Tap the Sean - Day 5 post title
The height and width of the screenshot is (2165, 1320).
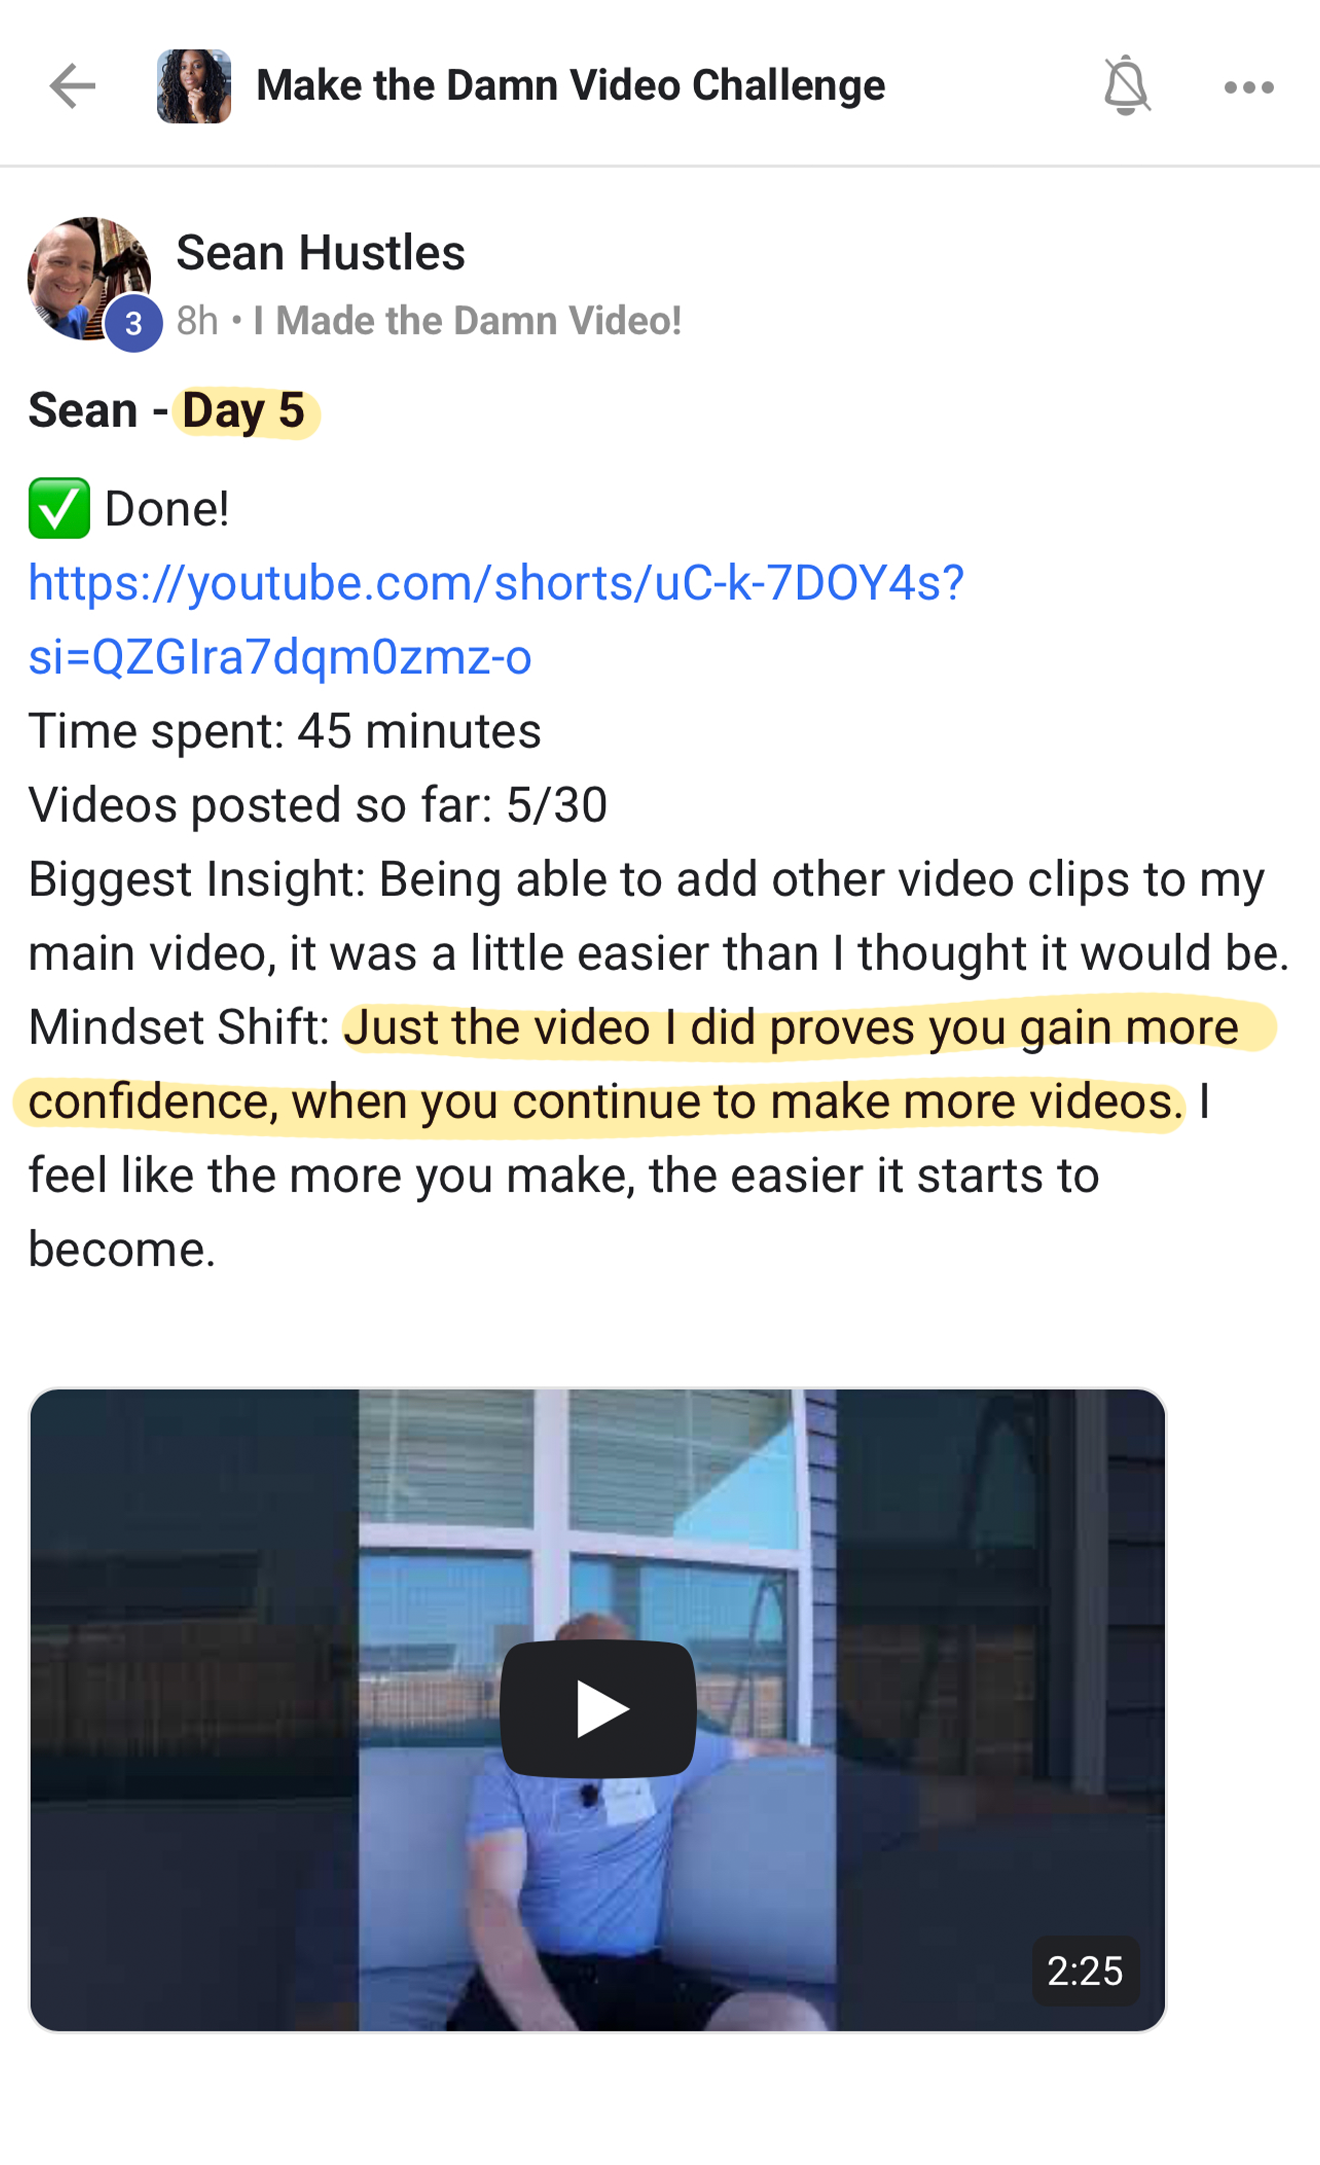tap(167, 411)
